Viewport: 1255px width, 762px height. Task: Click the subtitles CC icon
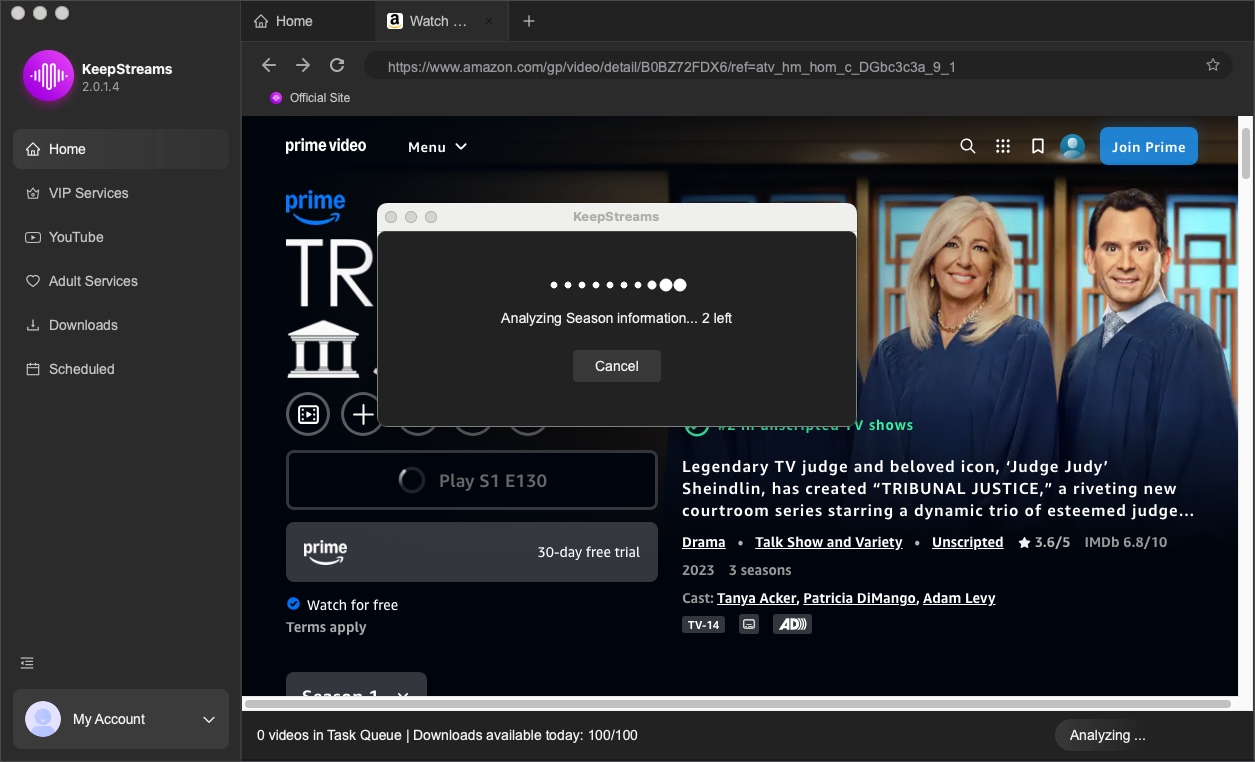click(x=749, y=625)
